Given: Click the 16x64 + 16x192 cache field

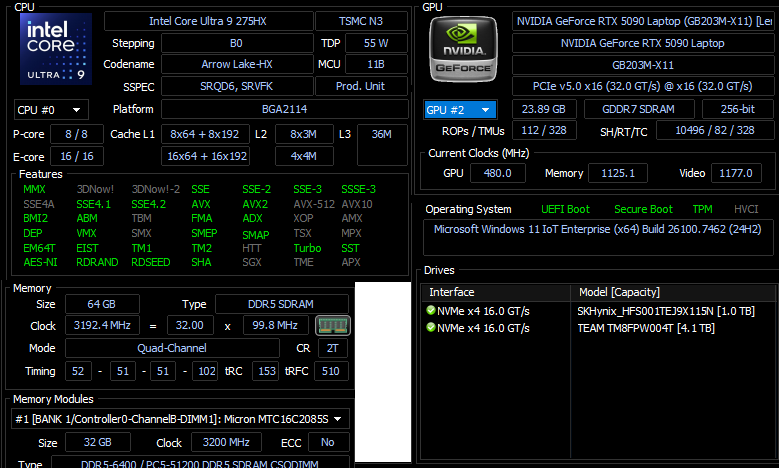Looking at the screenshot, I should (x=205, y=156).
